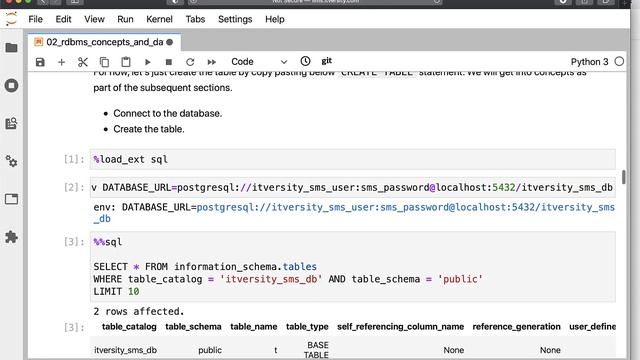Open the Extension Manager puzzle icon

[11, 237]
